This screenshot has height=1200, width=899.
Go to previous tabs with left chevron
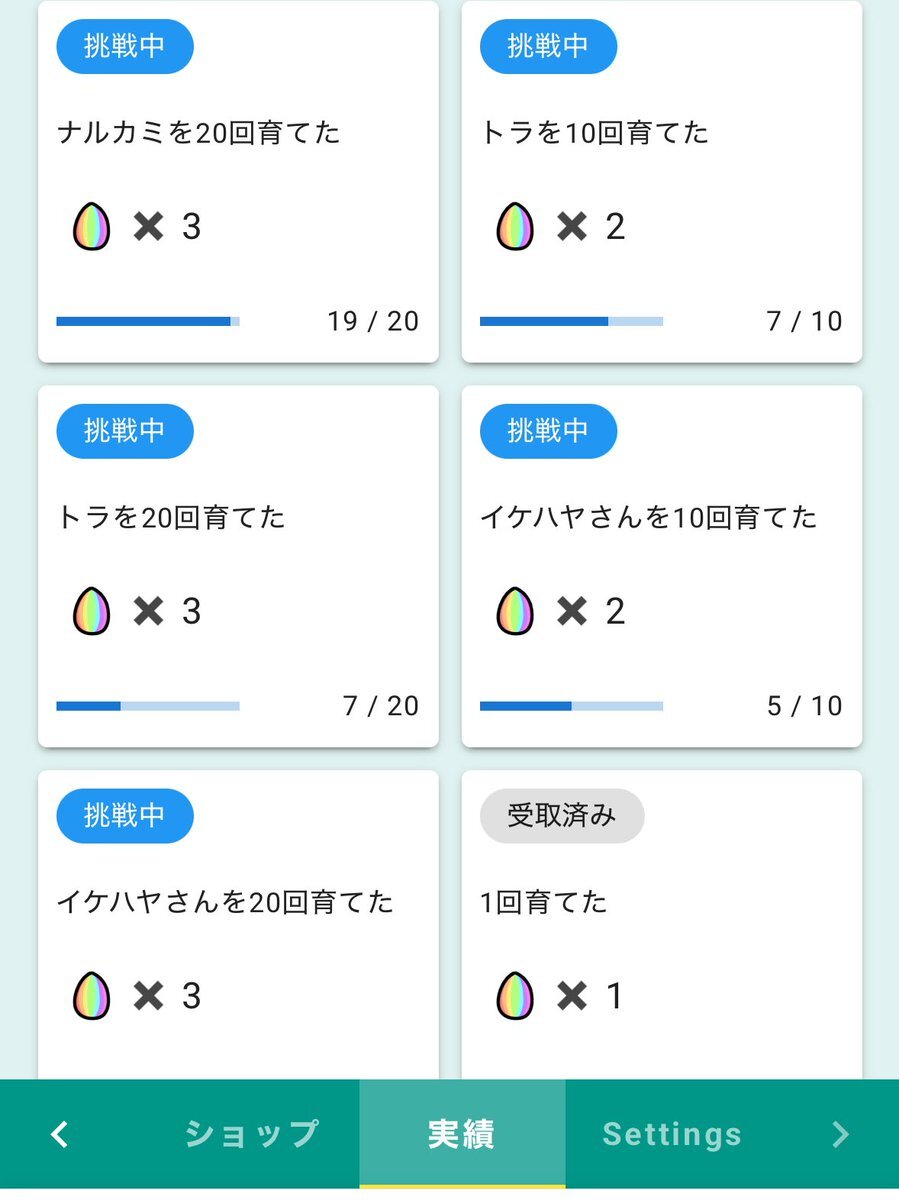click(x=60, y=1134)
